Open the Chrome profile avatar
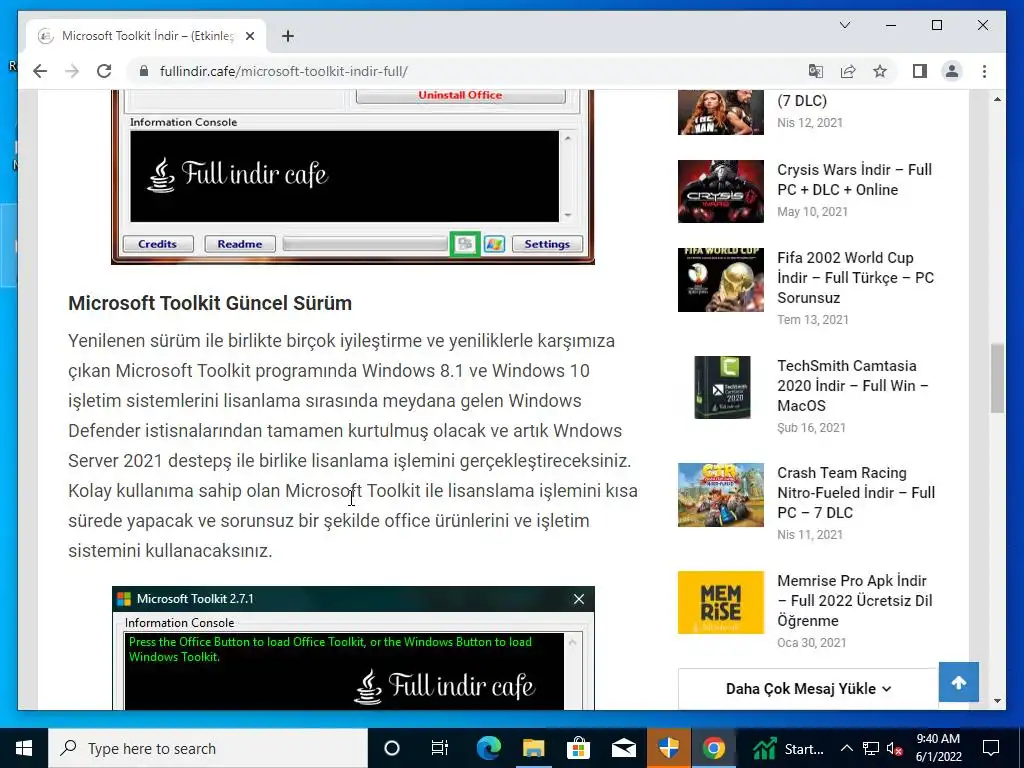The width and height of the screenshot is (1024, 768). coord(952,71)
